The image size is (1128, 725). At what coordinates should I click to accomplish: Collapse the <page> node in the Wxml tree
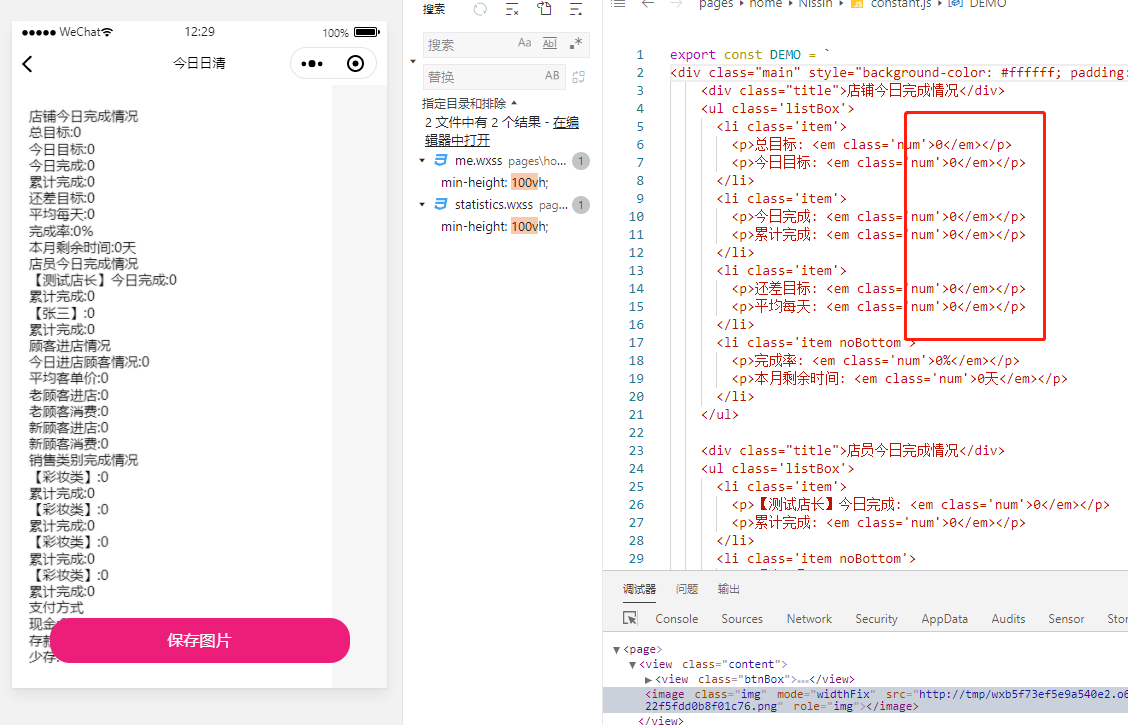coord(617,649)
